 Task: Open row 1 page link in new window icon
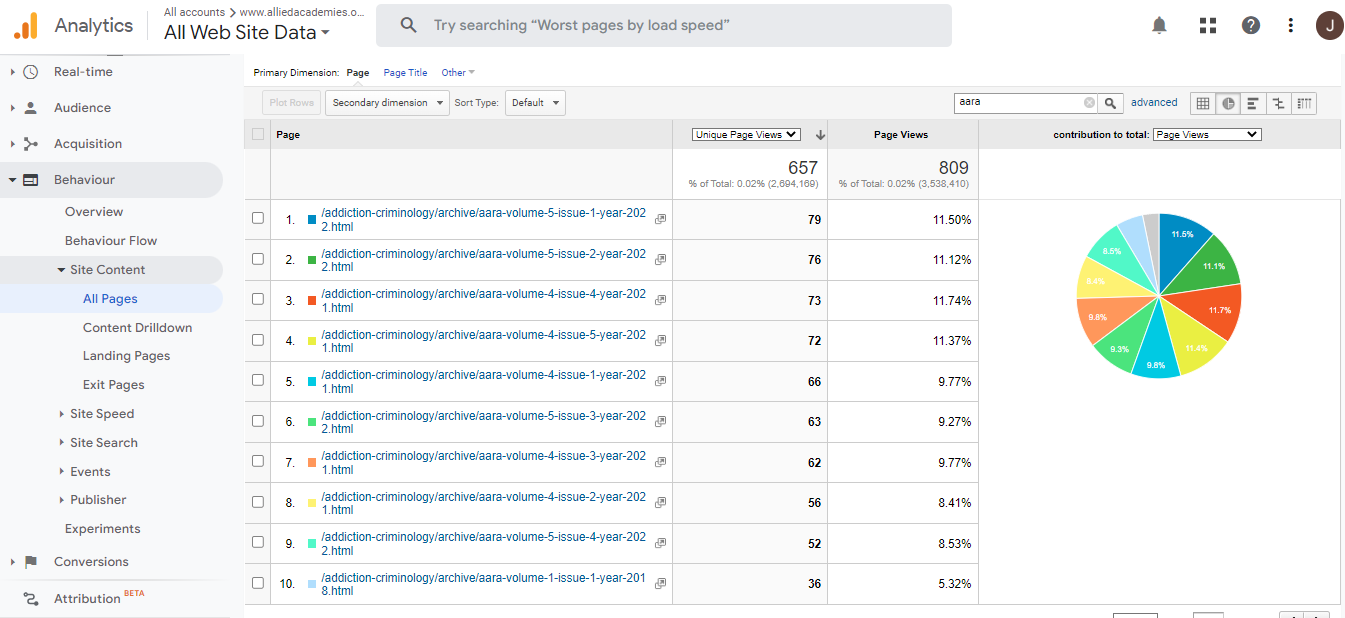click(660, 219)
